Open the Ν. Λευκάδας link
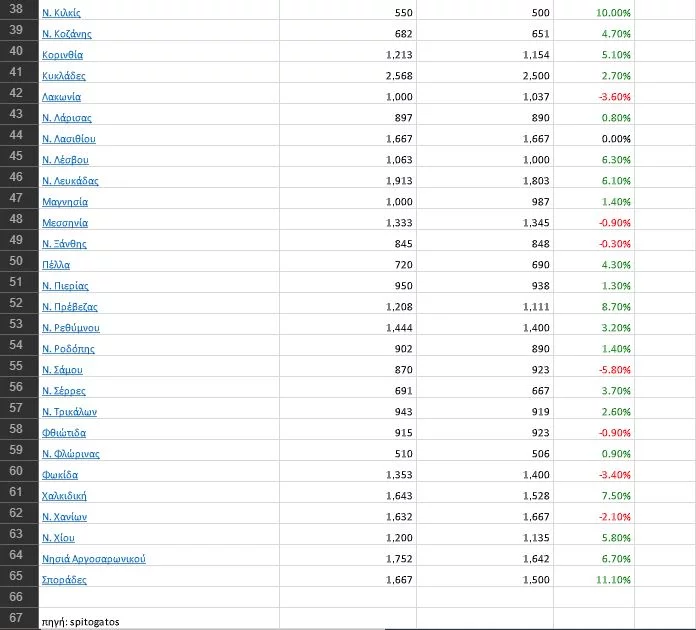The image size is (696, 630). tap(70, 181)
